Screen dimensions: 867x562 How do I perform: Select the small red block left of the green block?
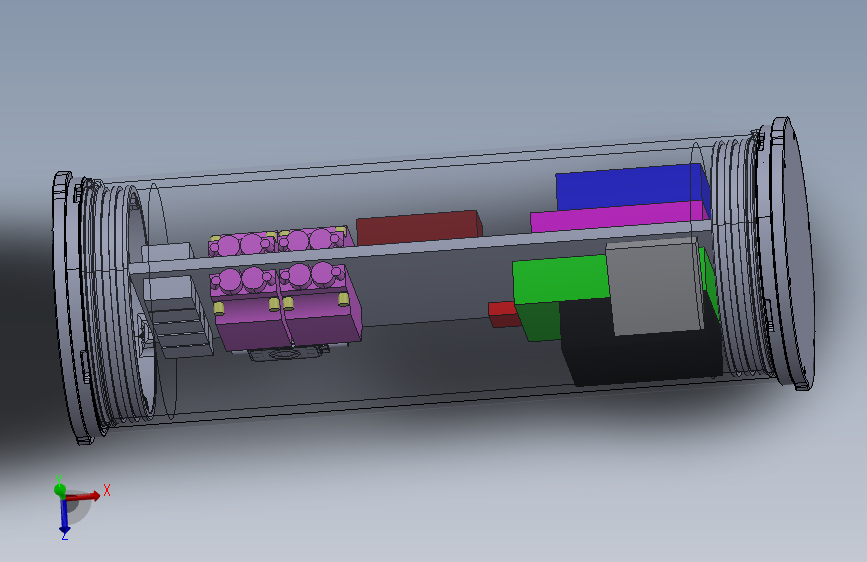click(502, 314)
